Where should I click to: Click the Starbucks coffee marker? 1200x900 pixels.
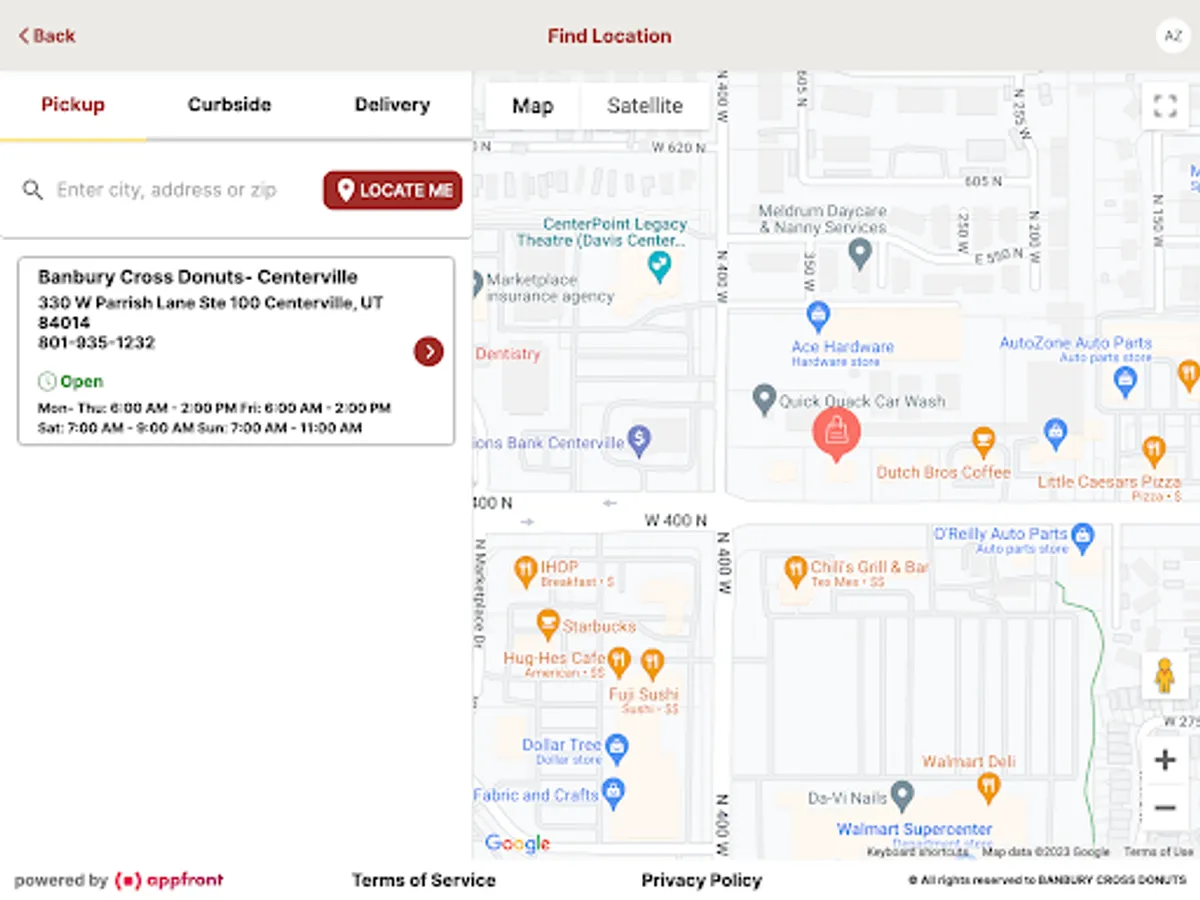(547, 624)
